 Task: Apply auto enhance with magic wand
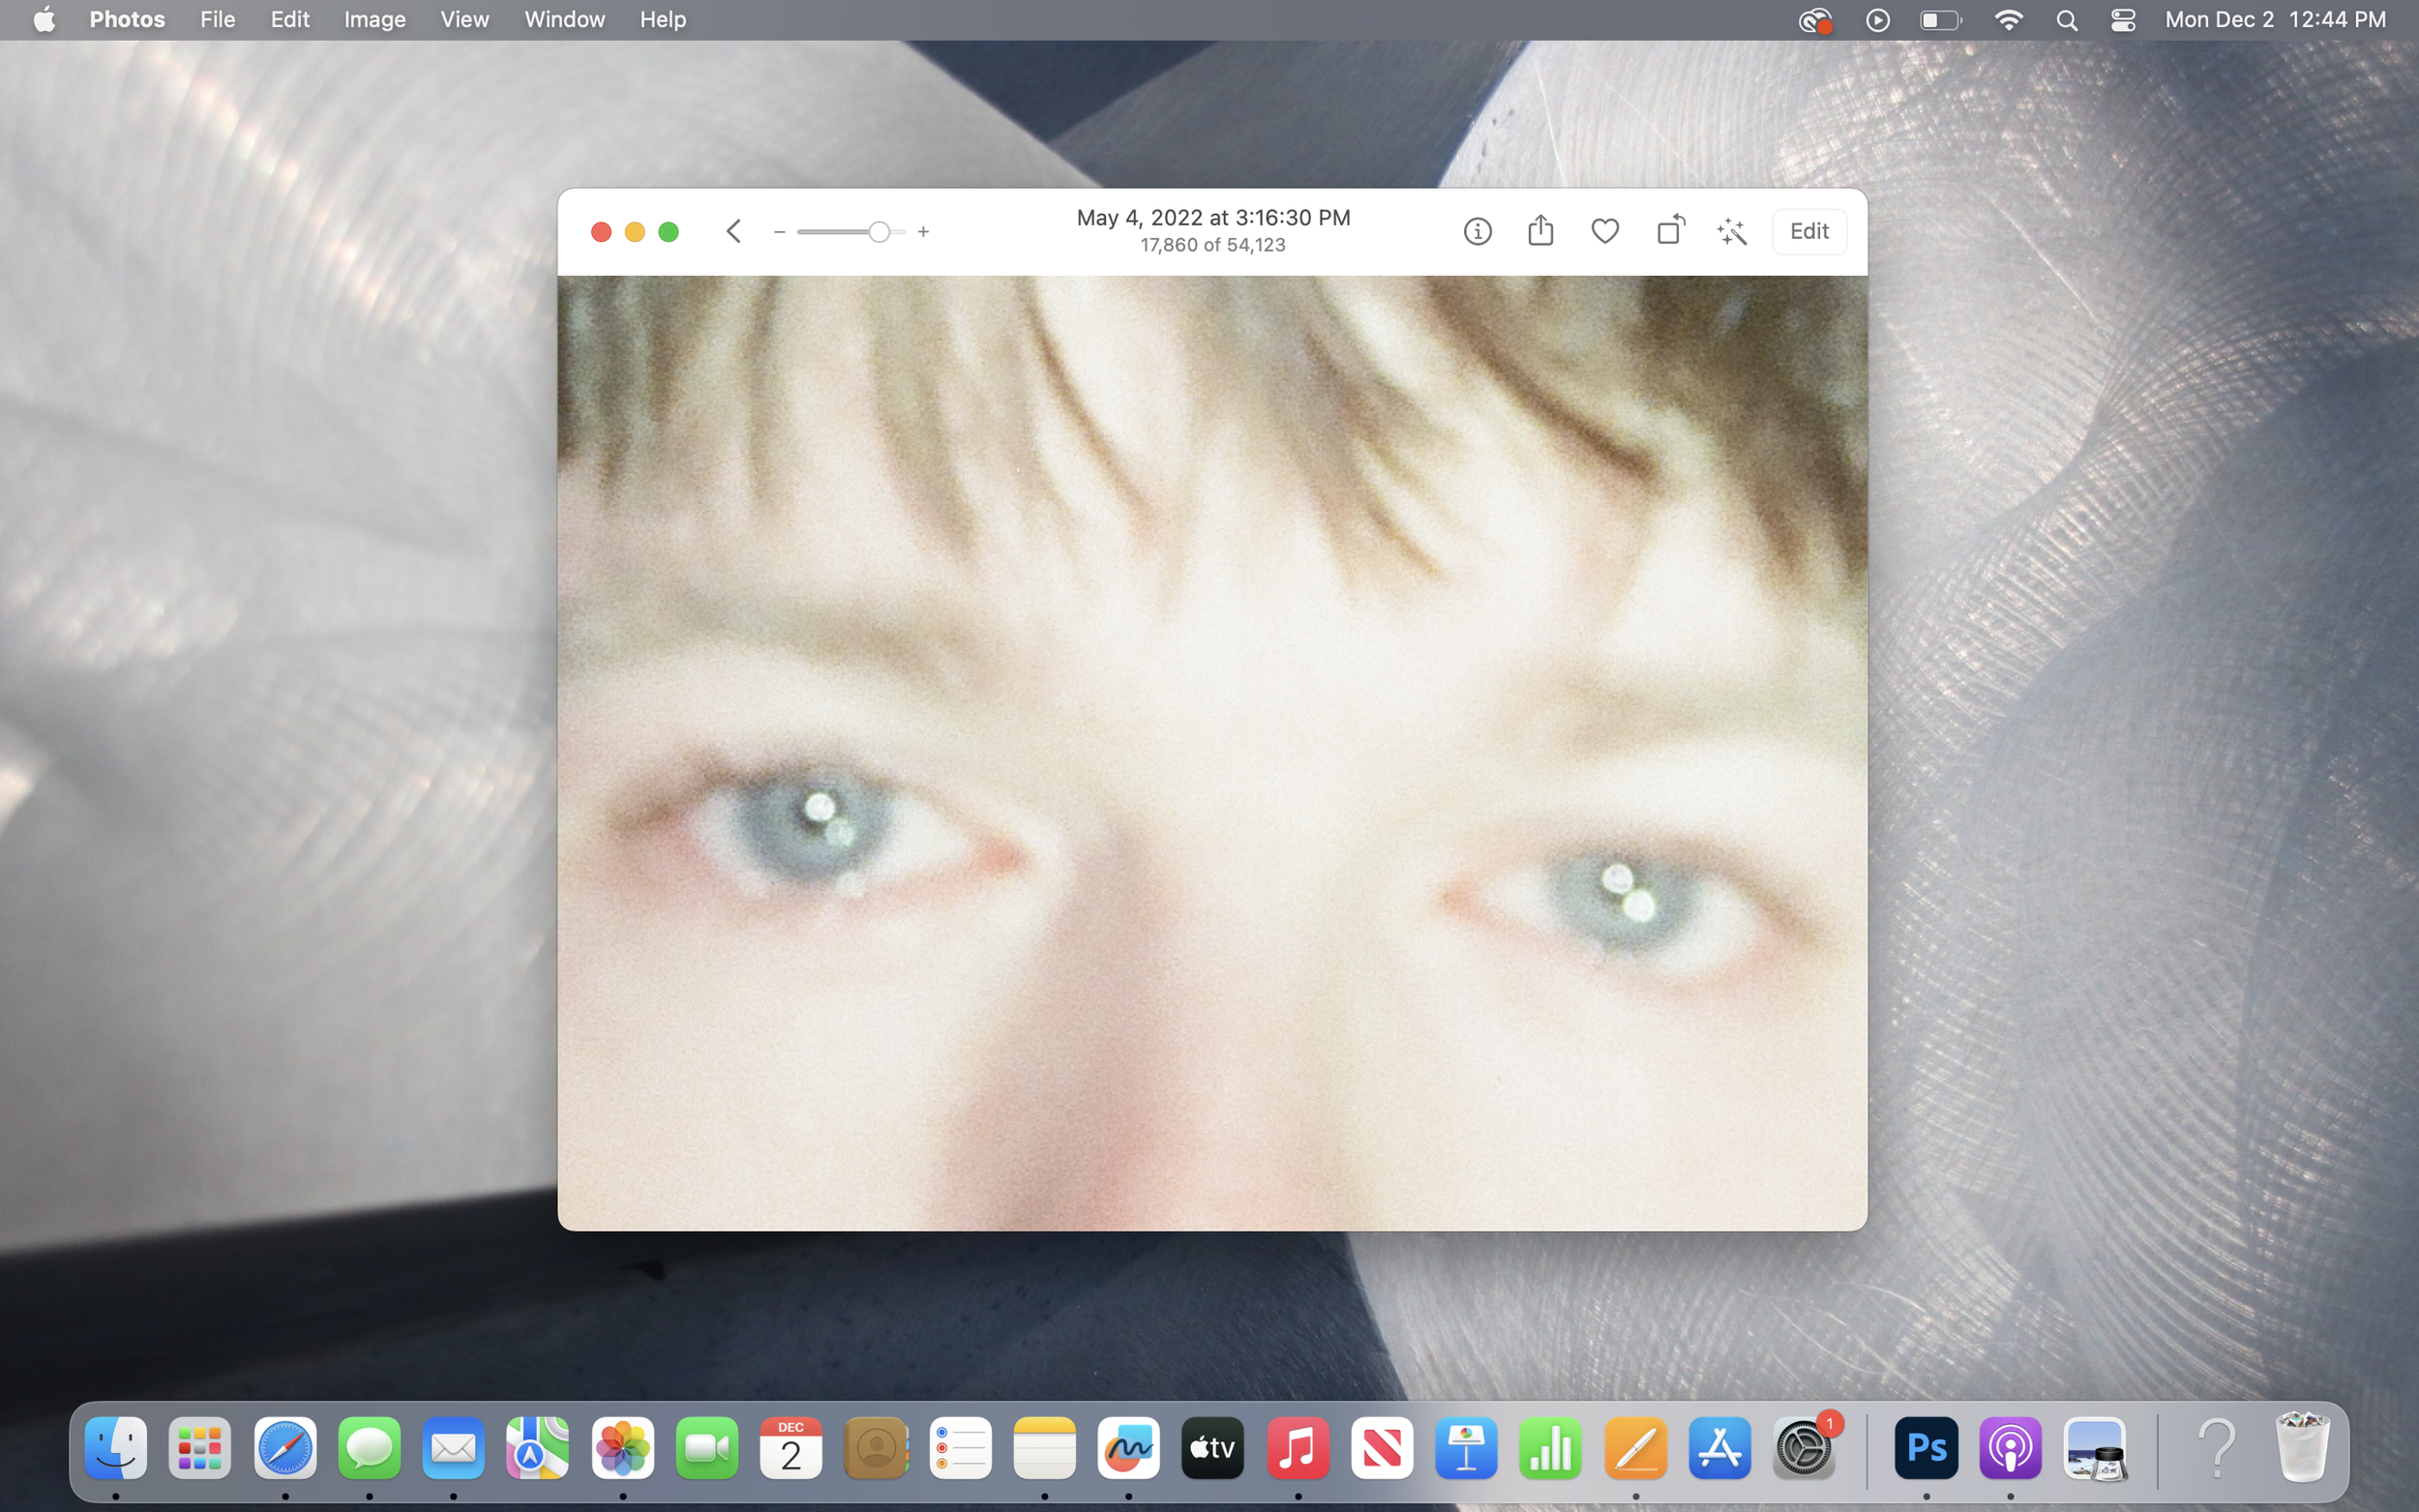1731,231
